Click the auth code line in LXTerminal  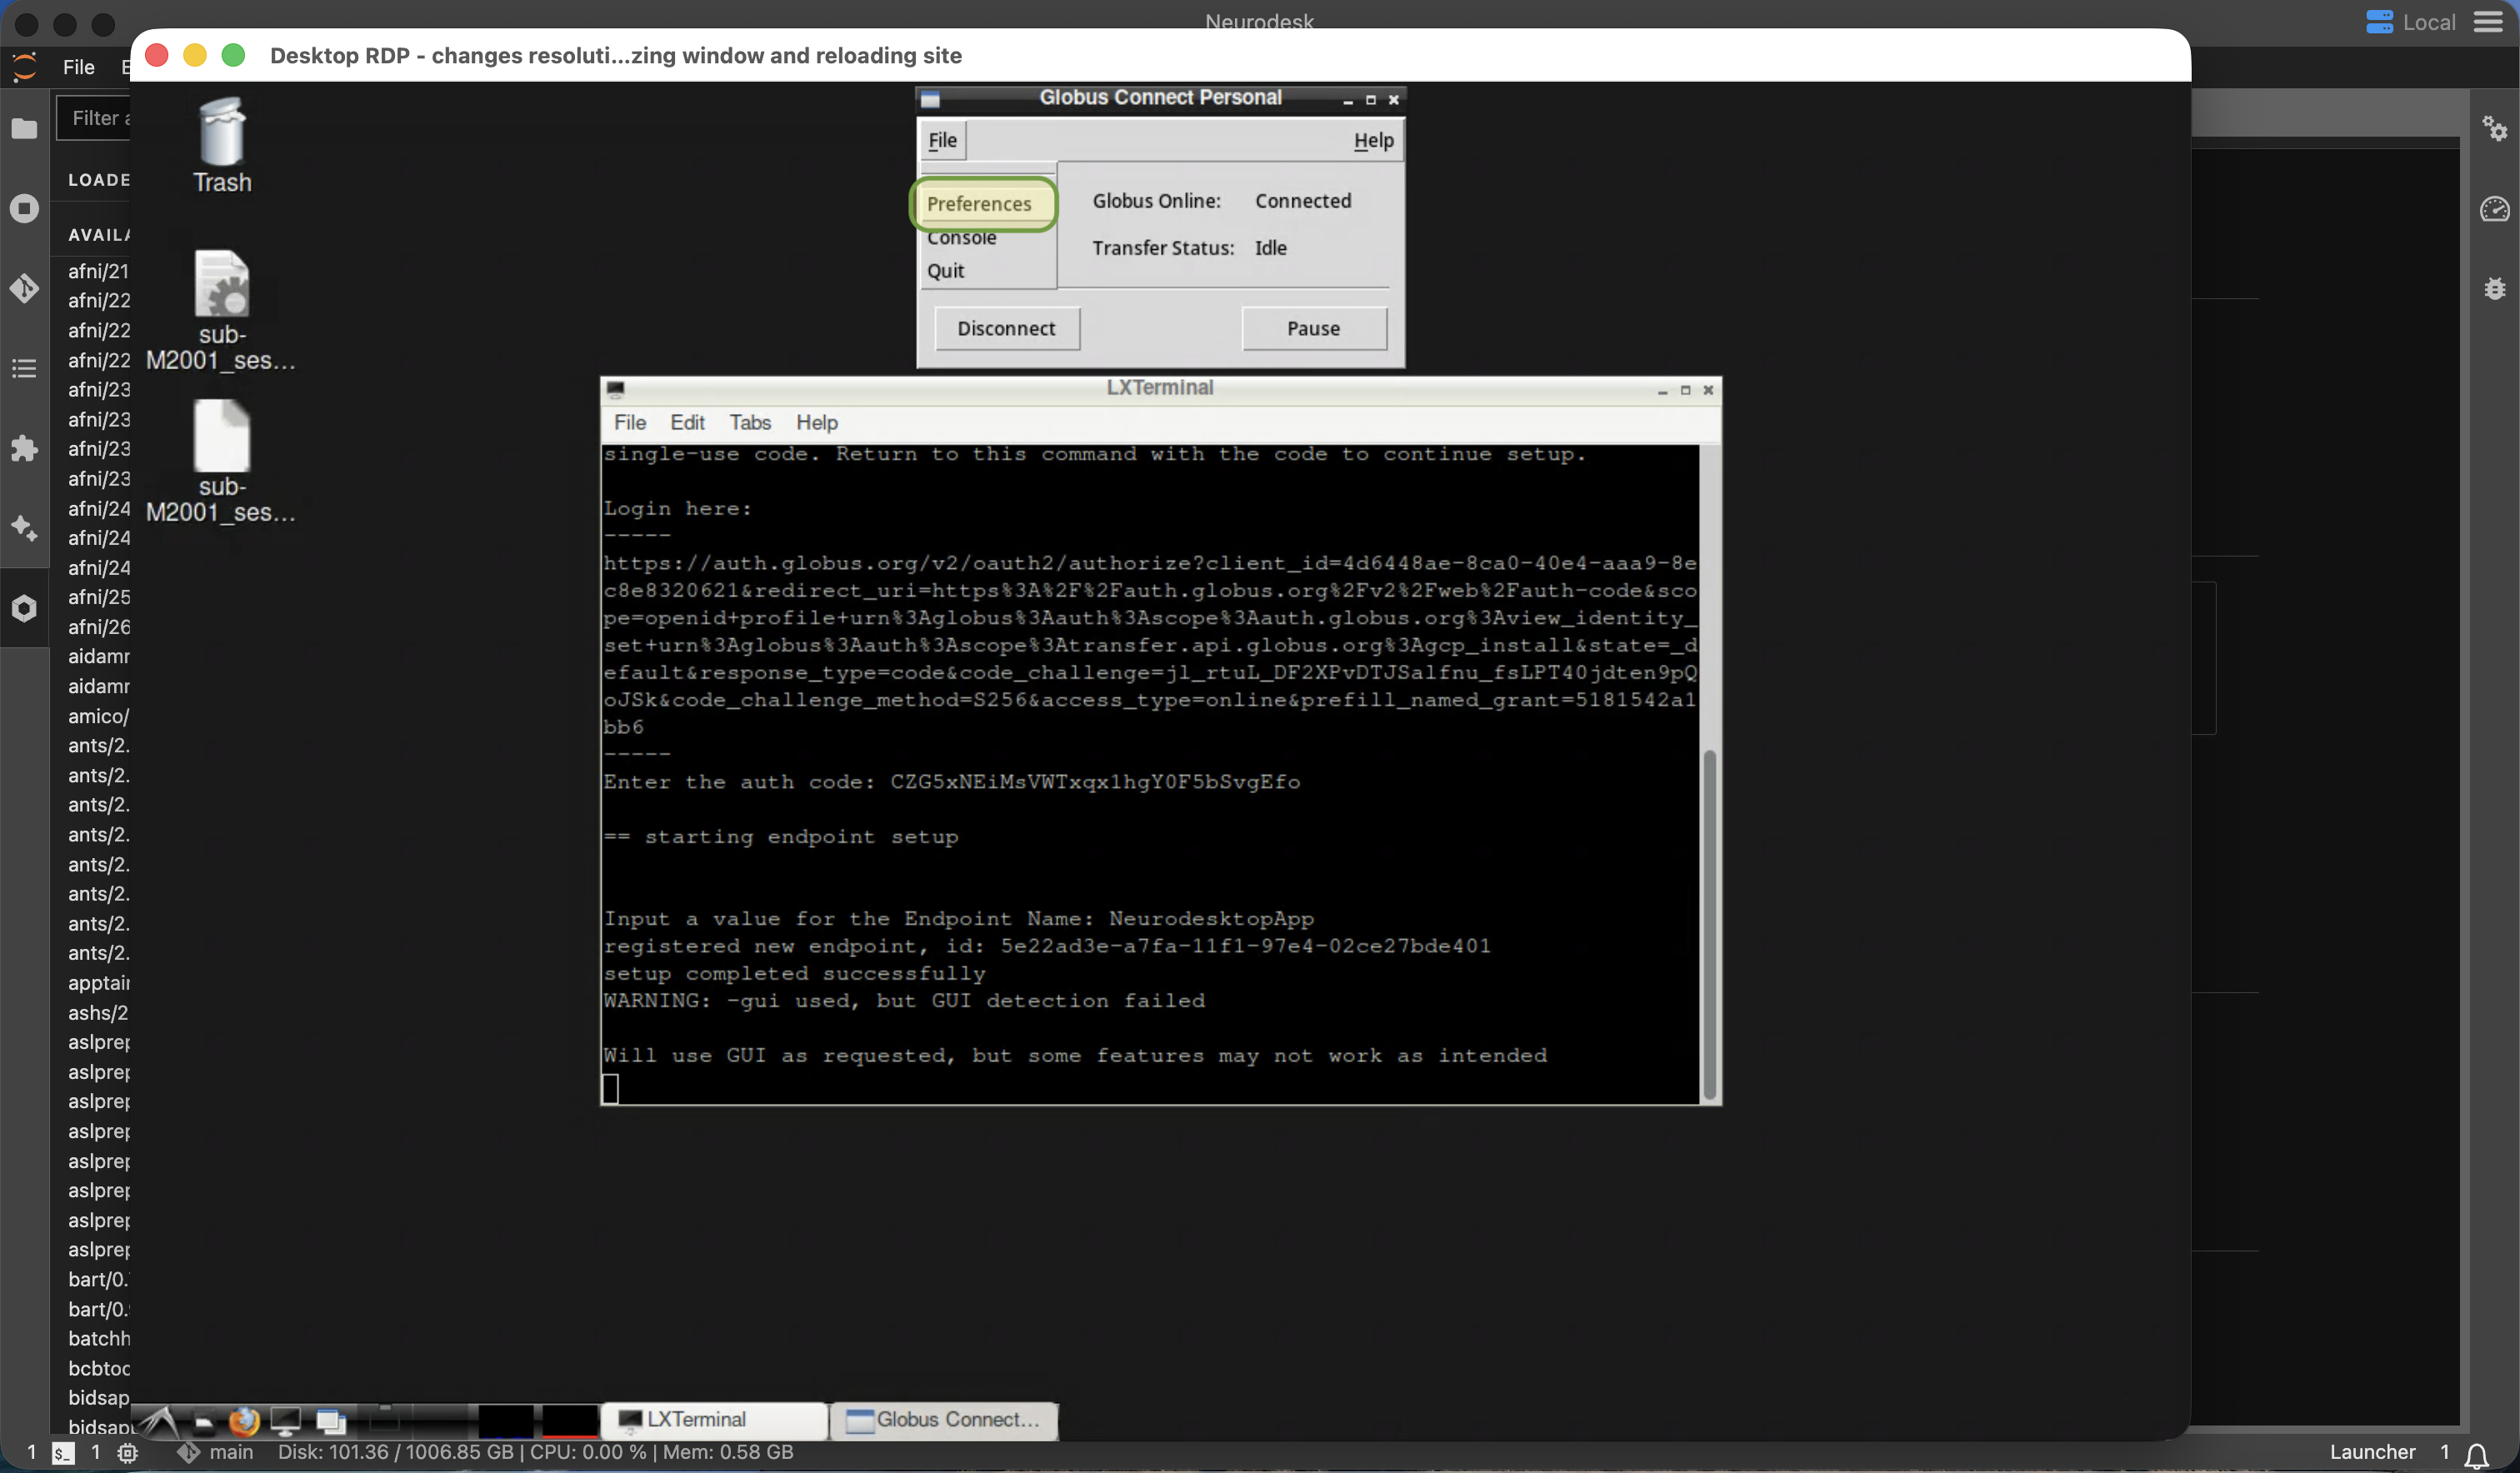pos(951,782)
